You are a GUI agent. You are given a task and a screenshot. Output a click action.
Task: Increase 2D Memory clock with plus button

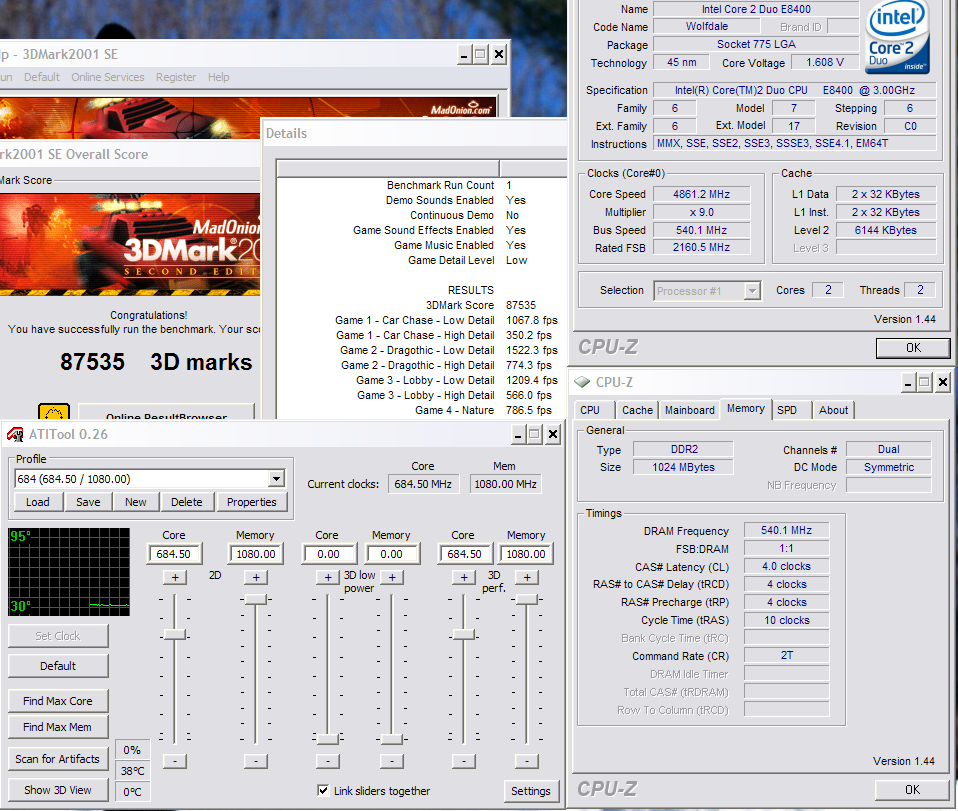tap(256, 577)
